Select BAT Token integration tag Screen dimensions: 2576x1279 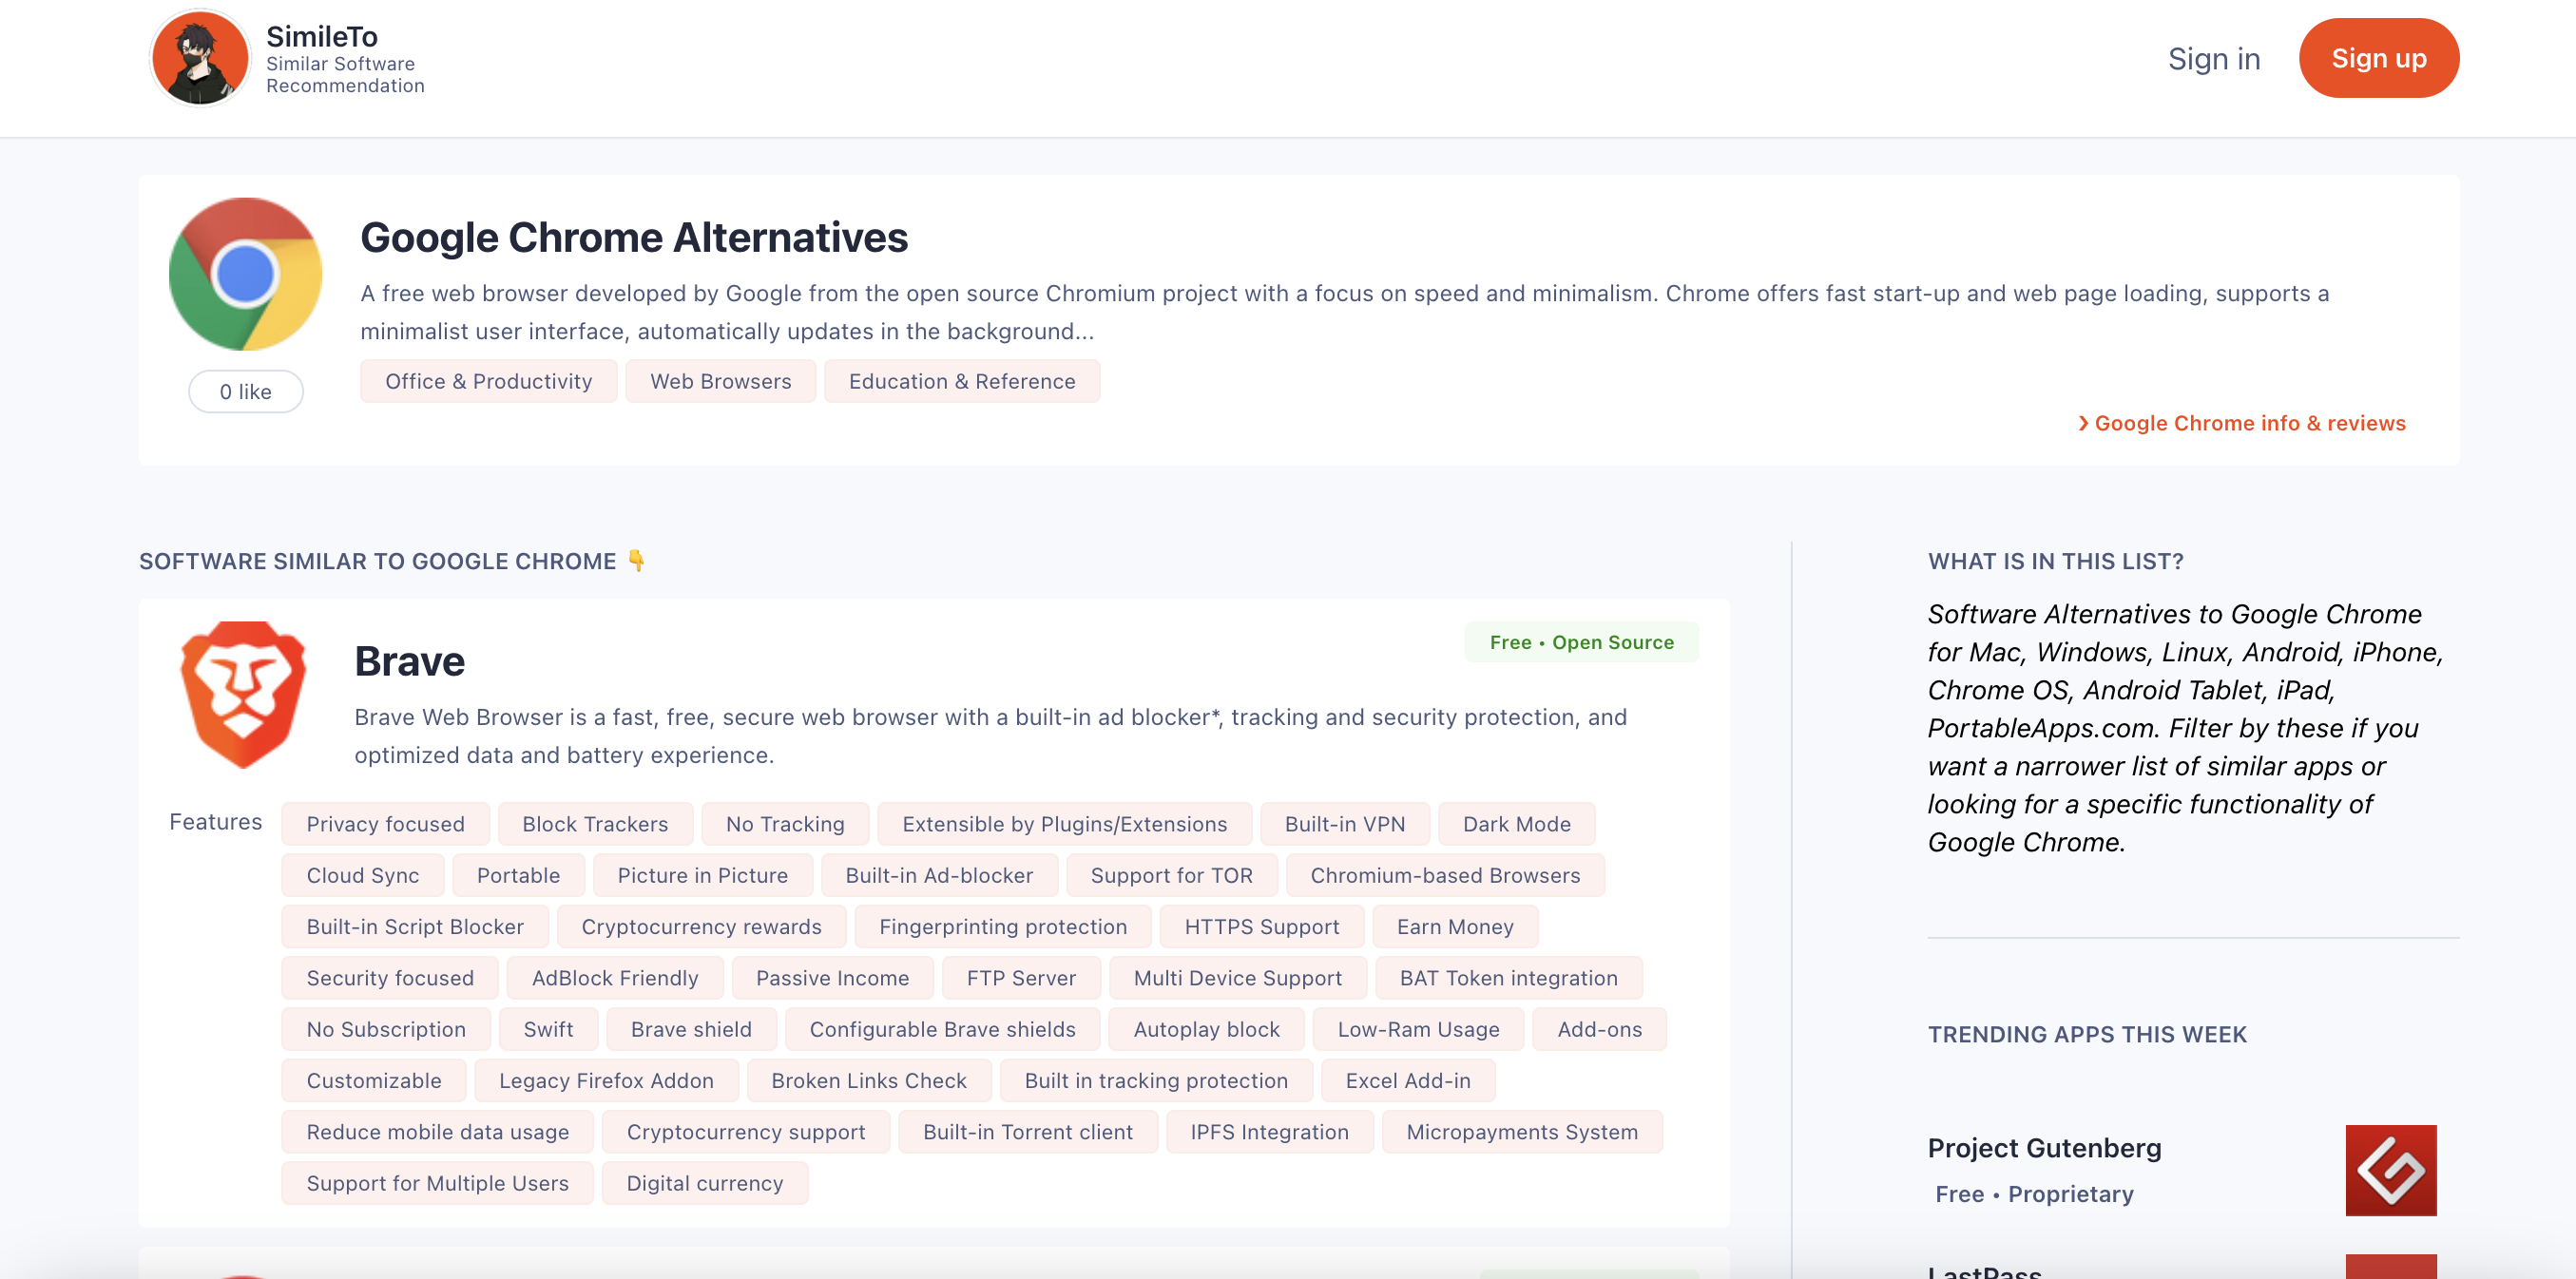[x=1508, y=978]
